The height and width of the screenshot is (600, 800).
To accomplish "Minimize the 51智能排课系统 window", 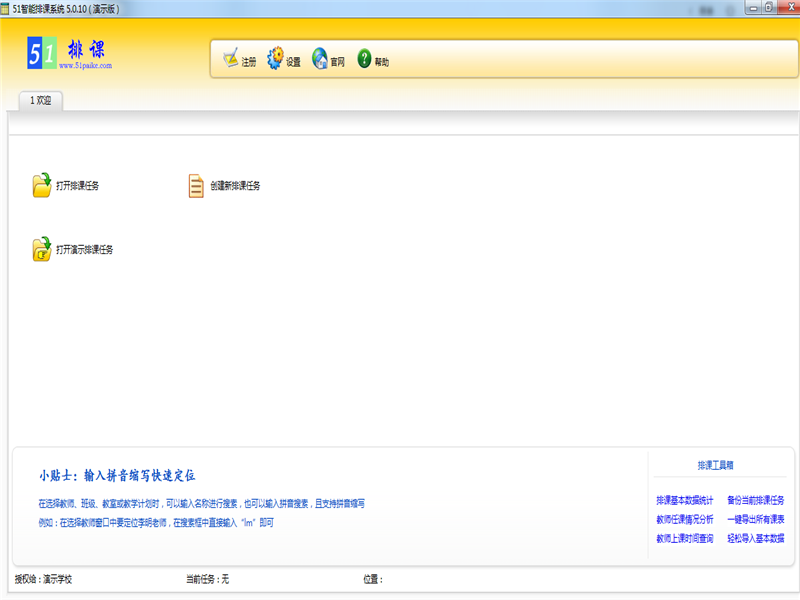I will [753, 8].
